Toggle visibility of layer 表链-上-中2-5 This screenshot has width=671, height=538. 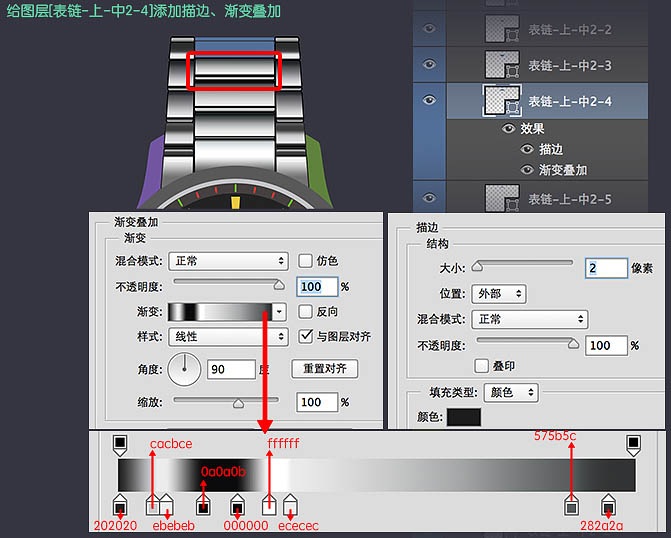pos(429,198)
